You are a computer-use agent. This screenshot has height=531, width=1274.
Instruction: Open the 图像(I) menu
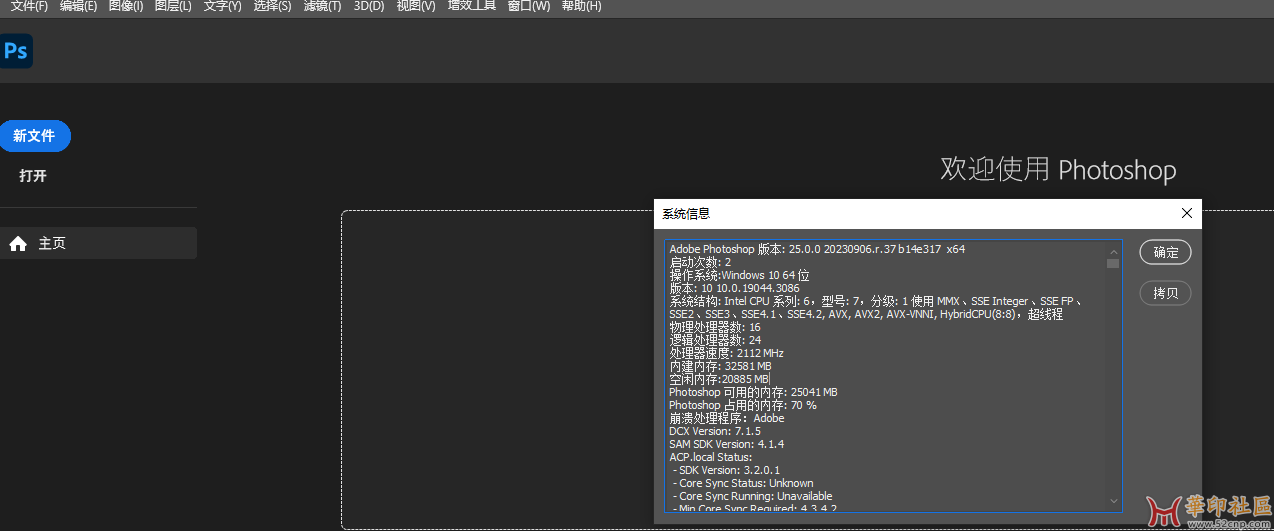tap(126, 6)
